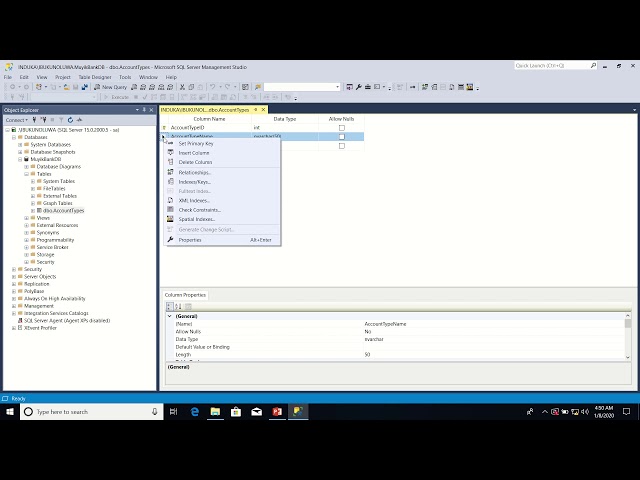Collapse the Databases tree node
Screen dimensions: 640x480
pos(14,138)
